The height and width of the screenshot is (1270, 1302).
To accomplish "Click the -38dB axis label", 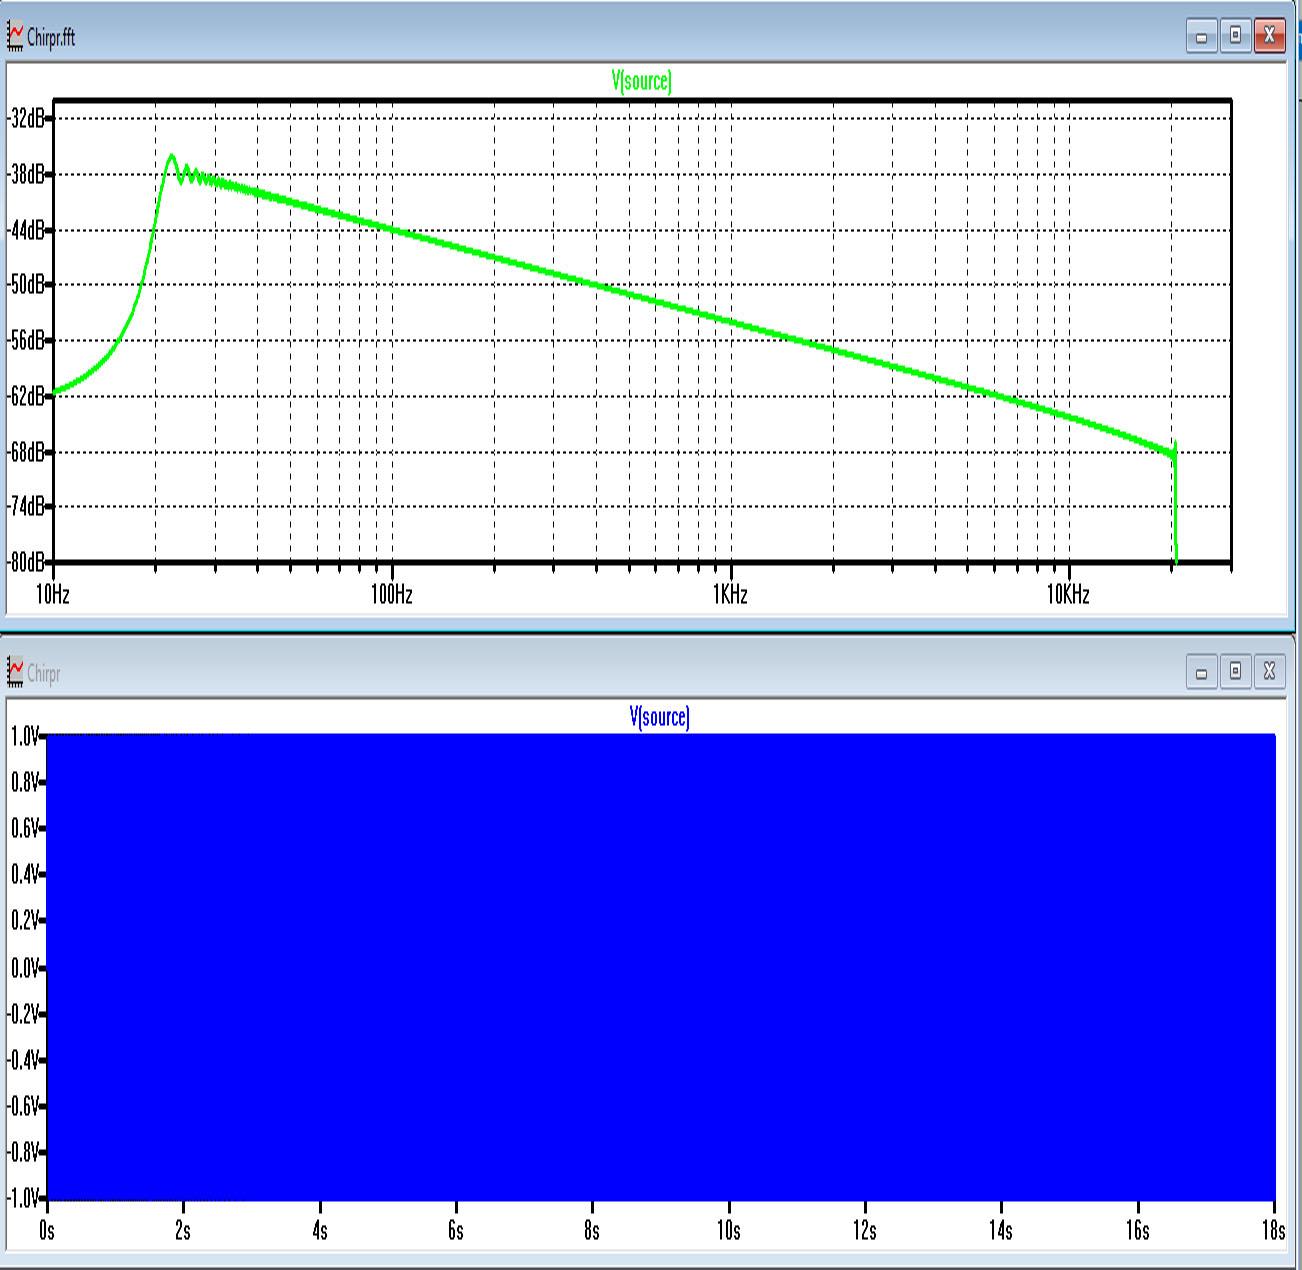I will tap(26, 174).
